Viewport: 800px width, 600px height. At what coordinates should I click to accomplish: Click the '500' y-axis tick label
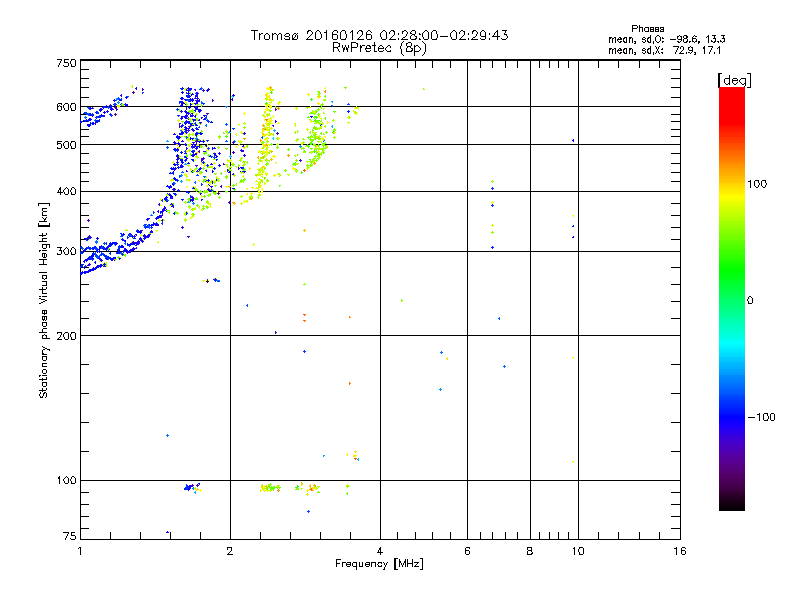66,145
